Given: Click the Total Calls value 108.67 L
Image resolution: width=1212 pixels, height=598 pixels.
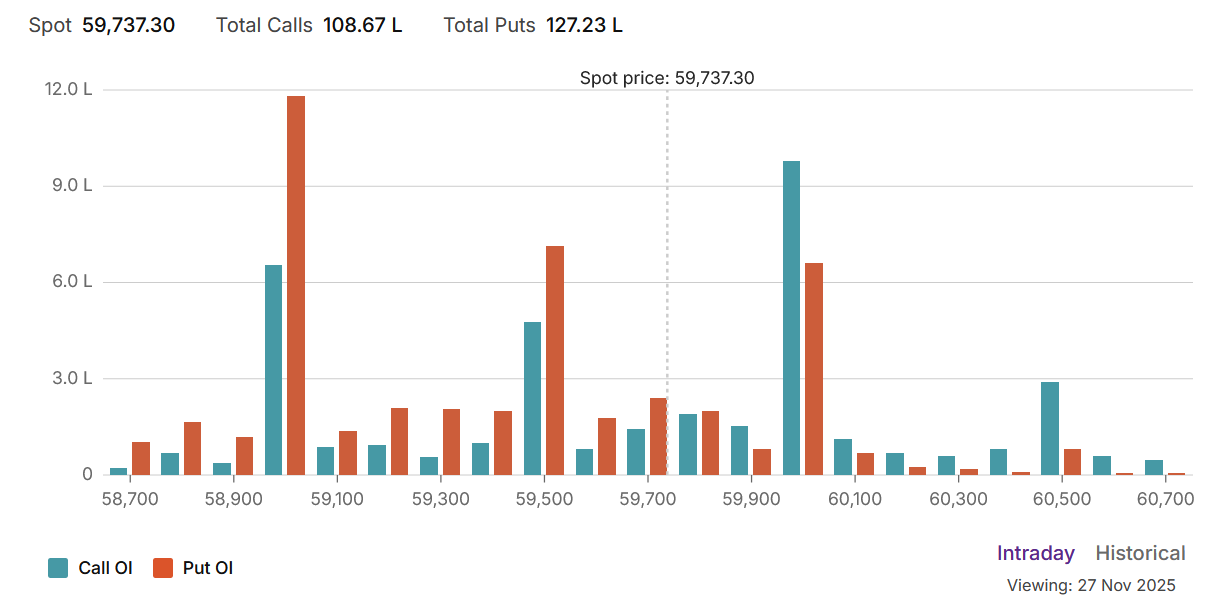Looking at the screenshot, I should click(362, 25).
